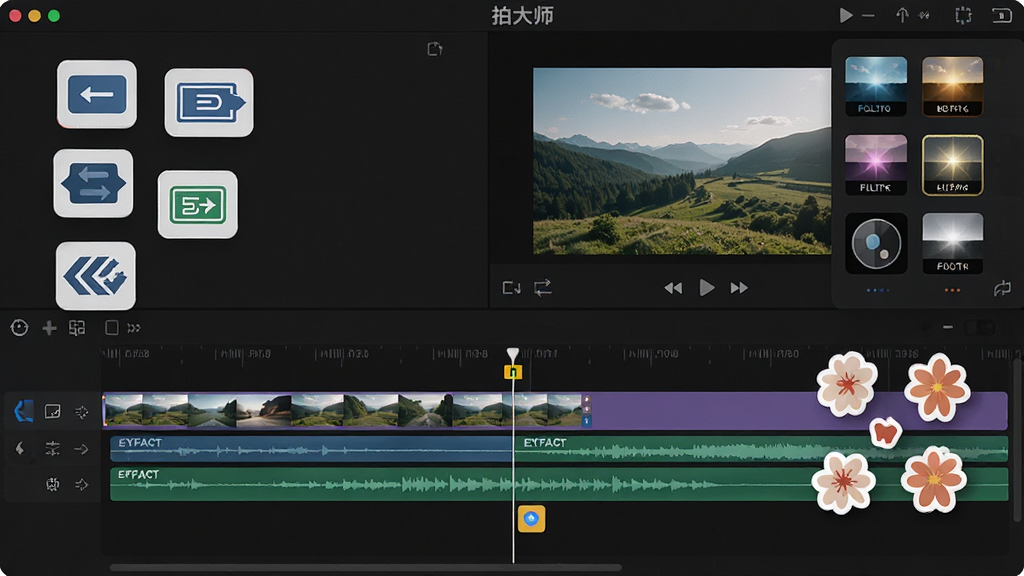Select the FOOTR white flare effect
Screen dimensions: 1024x576
(x=952, y=243)
